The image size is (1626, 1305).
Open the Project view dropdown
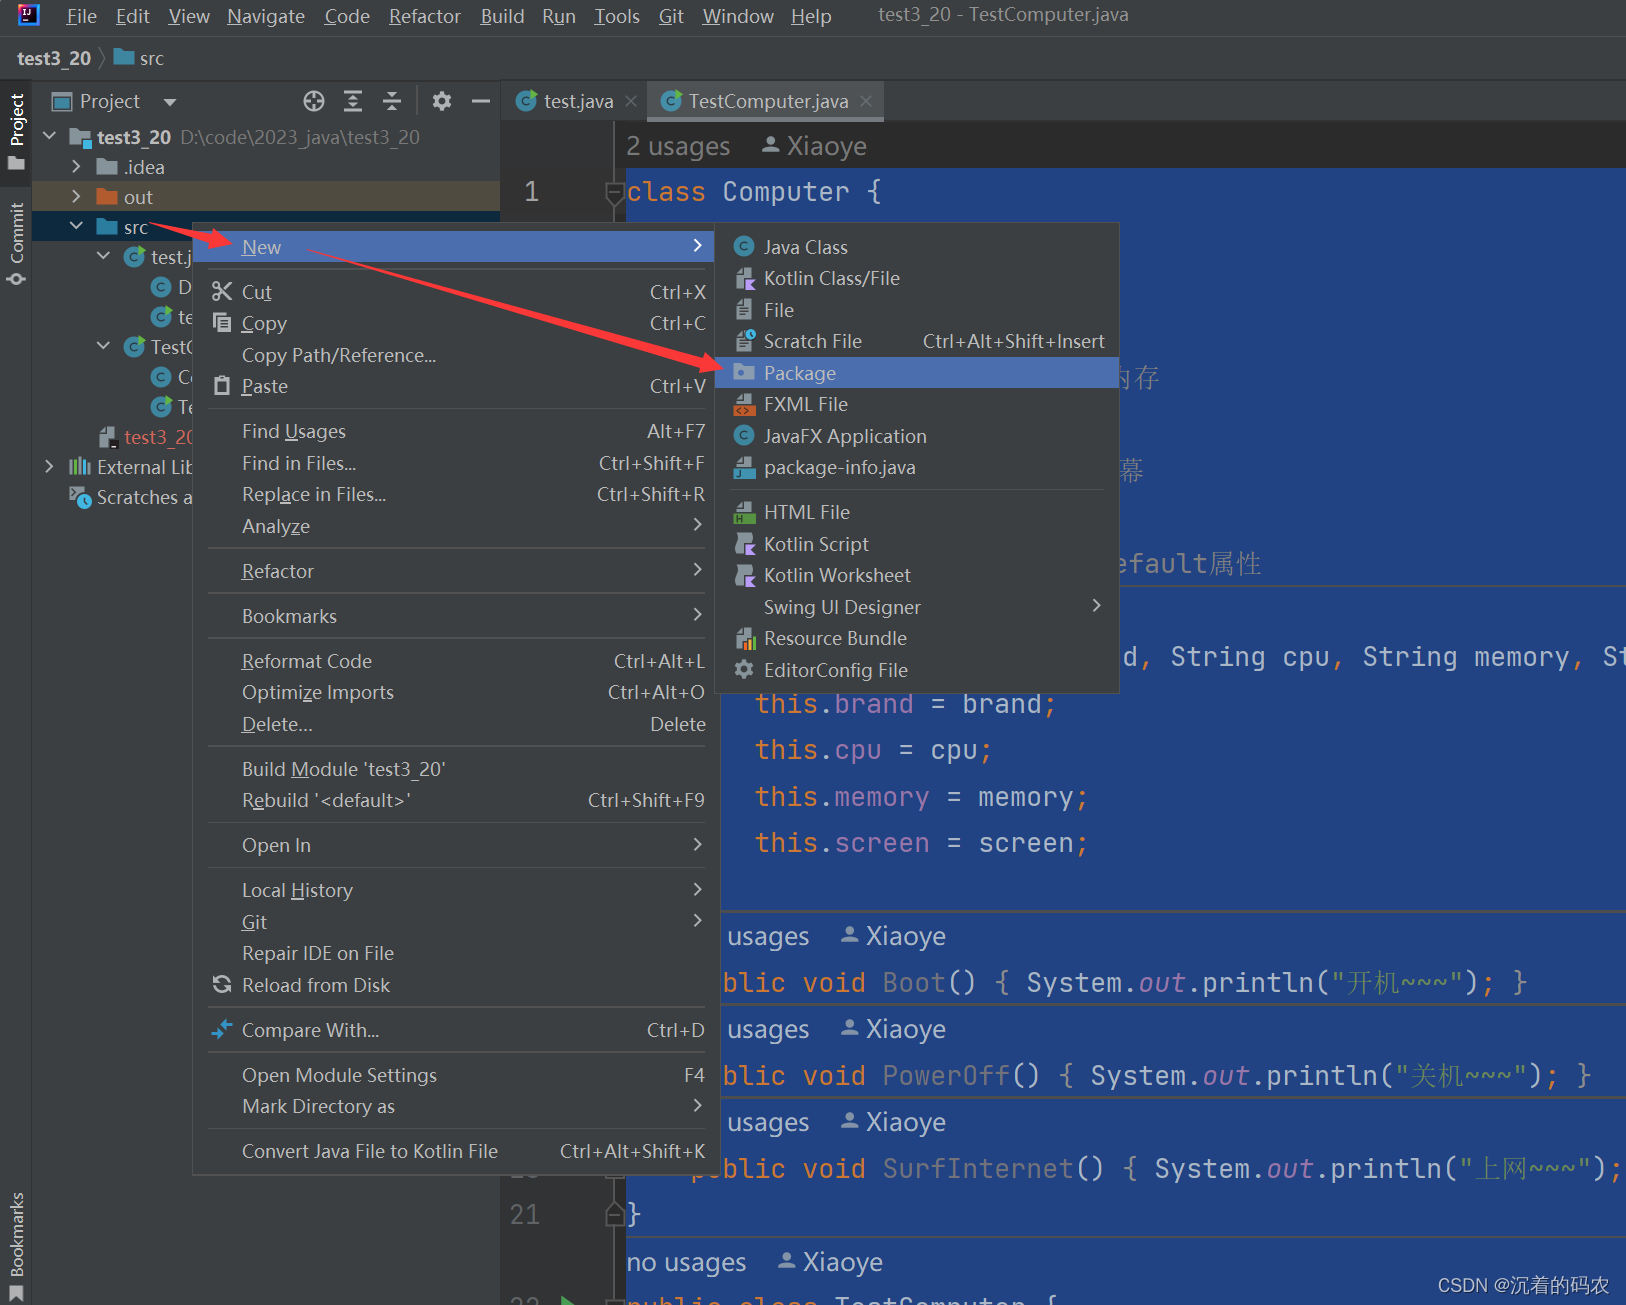pos(170,102)
